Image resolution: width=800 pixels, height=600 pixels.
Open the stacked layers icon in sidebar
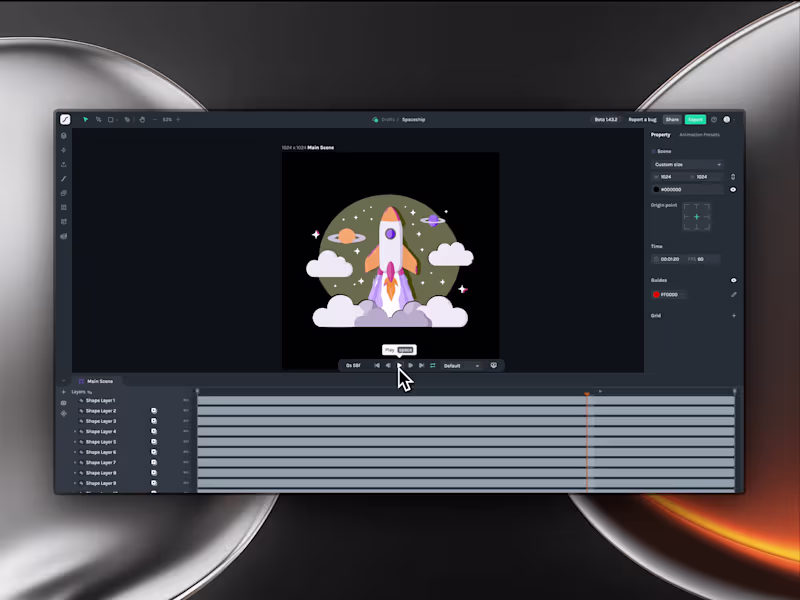tap(64, 193)
